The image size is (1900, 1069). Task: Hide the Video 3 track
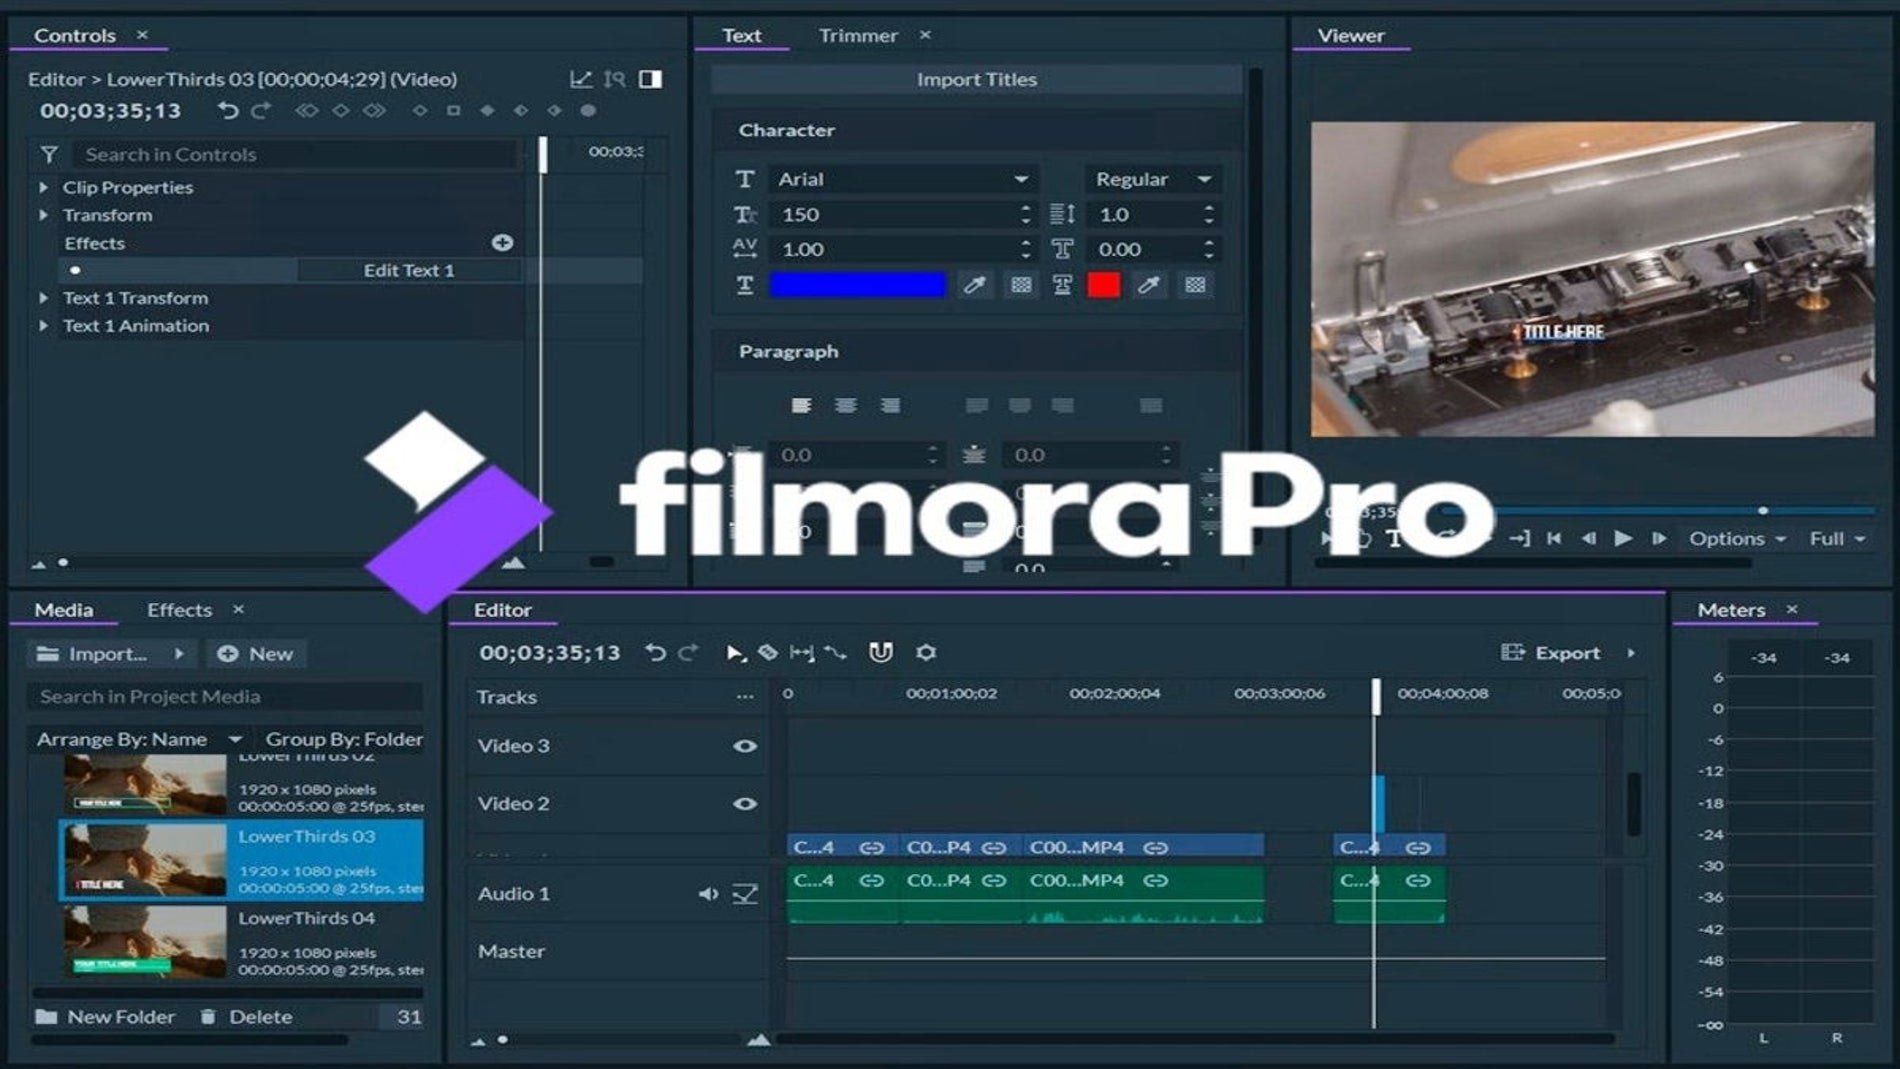(744, 746)
